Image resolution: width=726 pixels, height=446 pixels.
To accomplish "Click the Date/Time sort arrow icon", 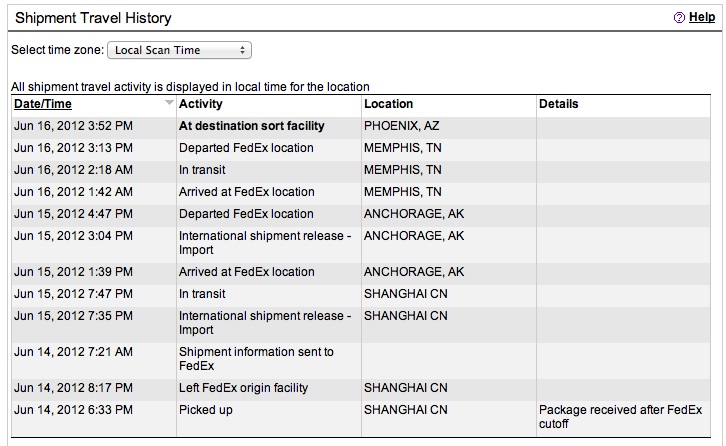I will point(169,102).
